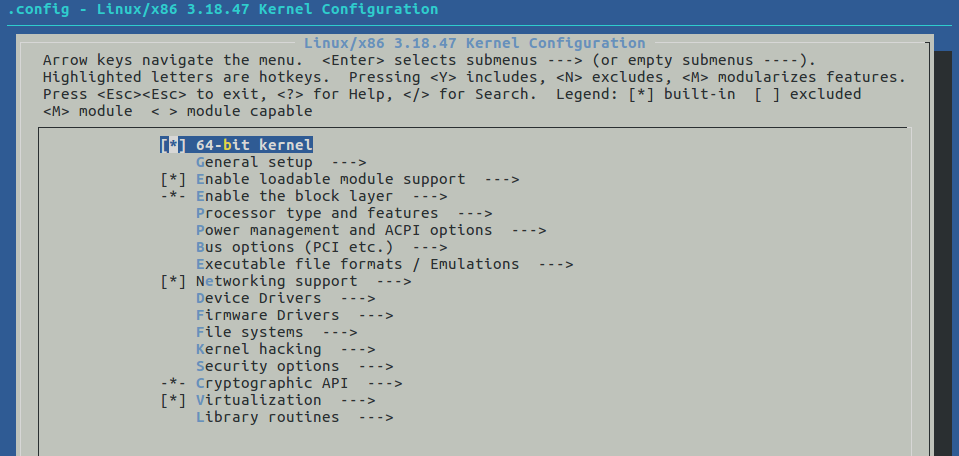Toggle Enable loadable module support checkbox
959x456 pixels.
tap(173, 179)
